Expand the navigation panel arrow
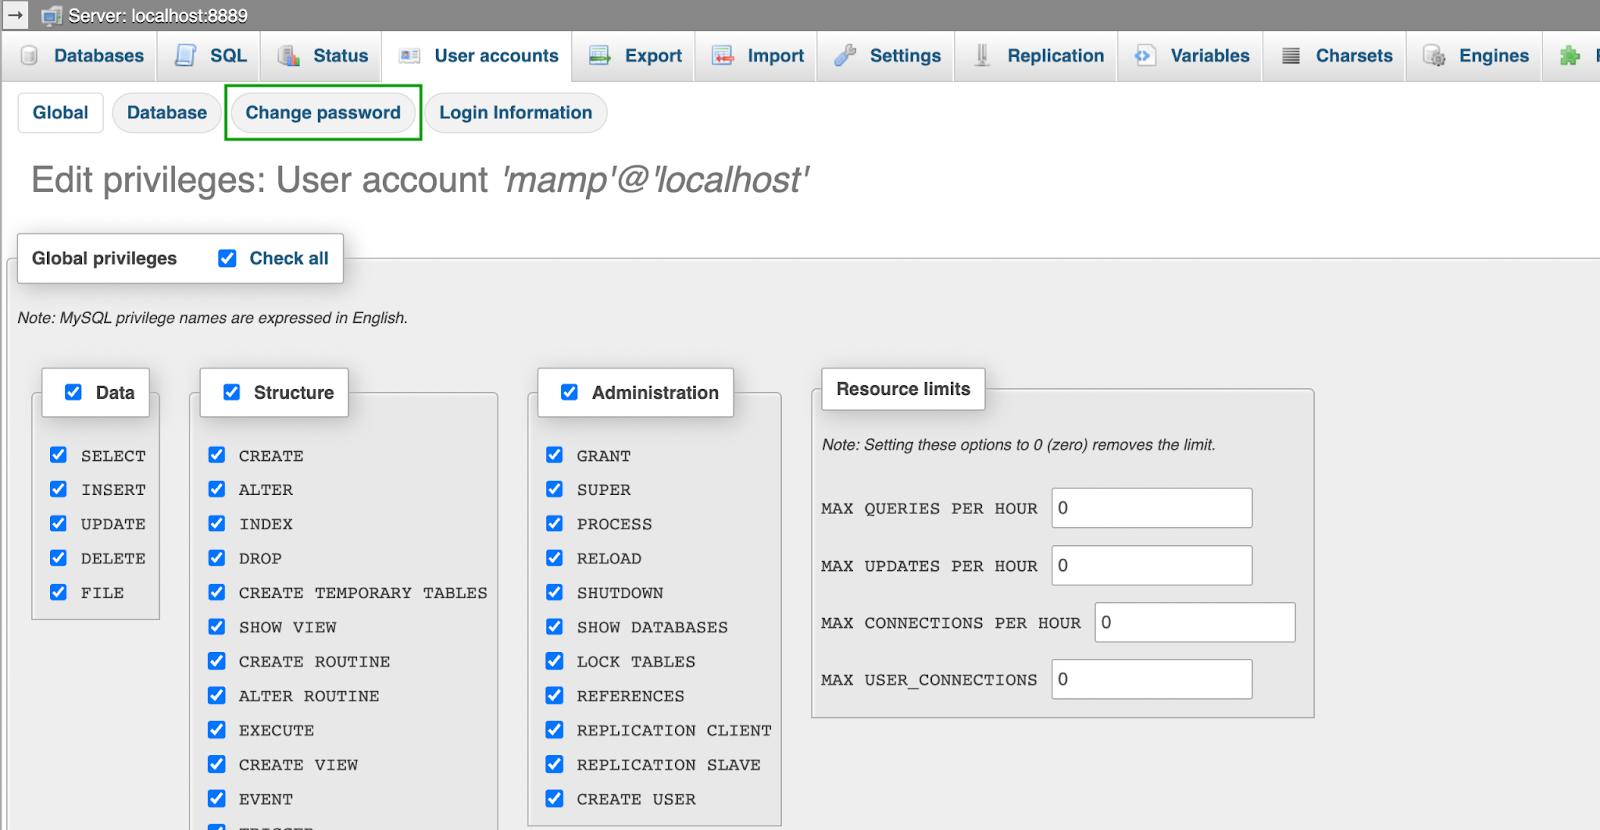 click(15, 15)
